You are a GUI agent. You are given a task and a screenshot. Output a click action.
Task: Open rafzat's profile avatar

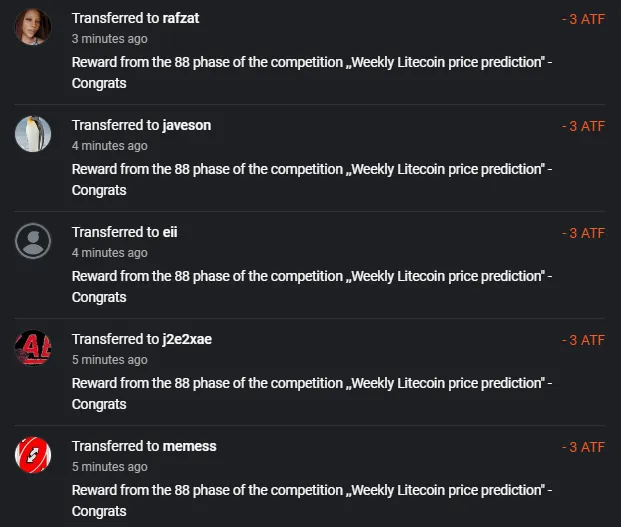[33, 27]
